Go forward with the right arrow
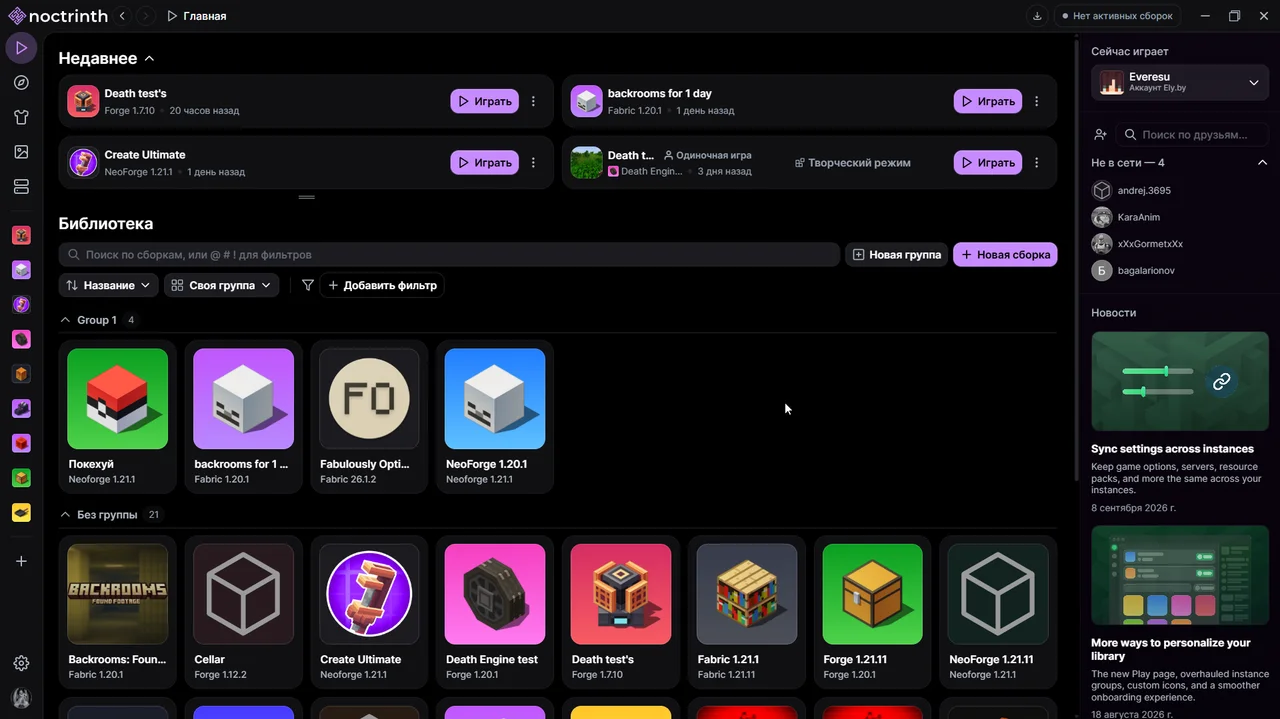This screenshot has width=1280, height=719. pyautogui.click(x=146, y=16)
